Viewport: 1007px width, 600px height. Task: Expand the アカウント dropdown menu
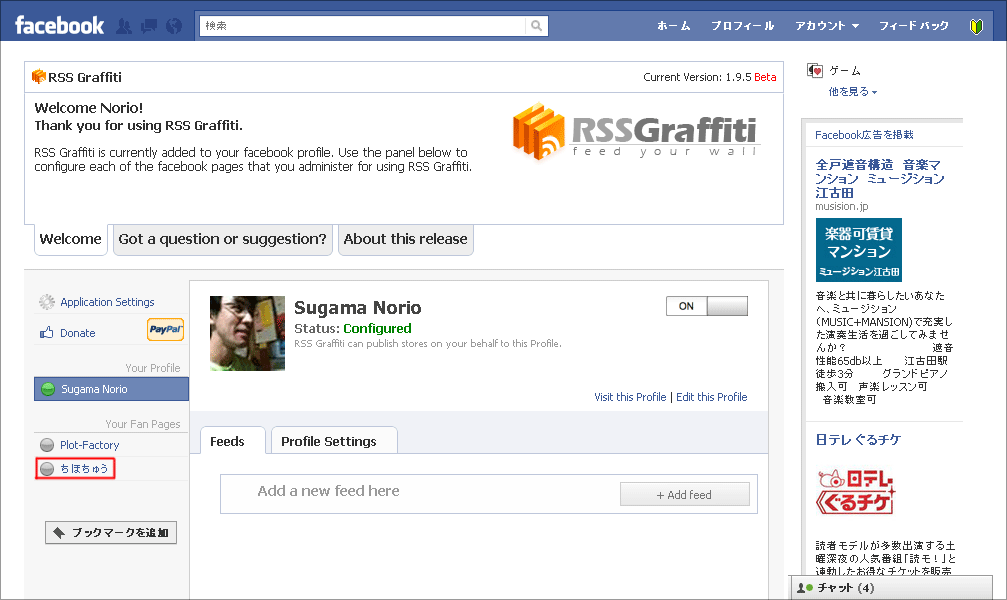[x=827, y=26]
